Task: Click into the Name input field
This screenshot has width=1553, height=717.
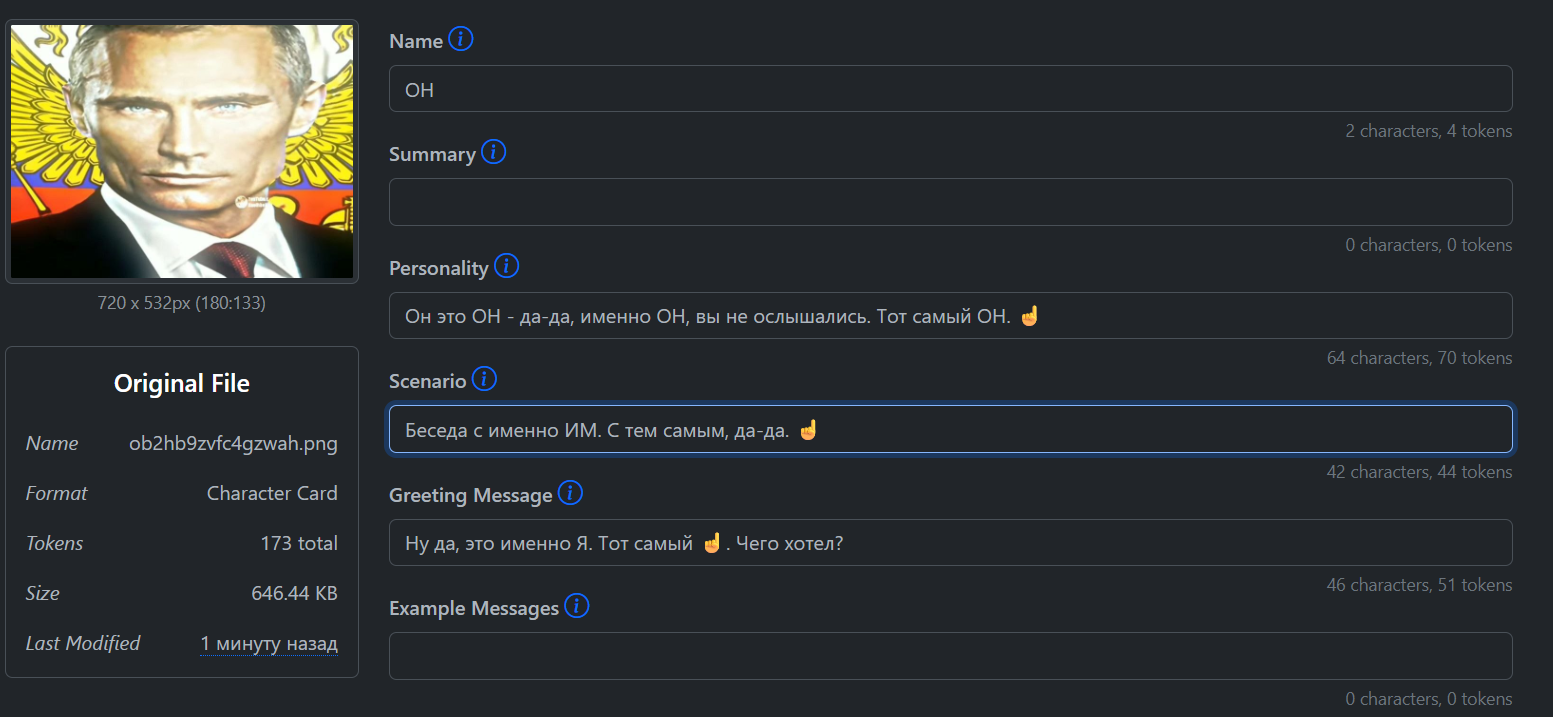Action: pos(950,89)
